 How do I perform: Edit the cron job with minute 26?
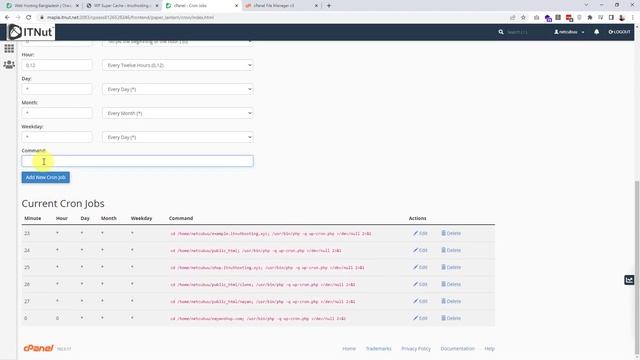coord(420,284)
